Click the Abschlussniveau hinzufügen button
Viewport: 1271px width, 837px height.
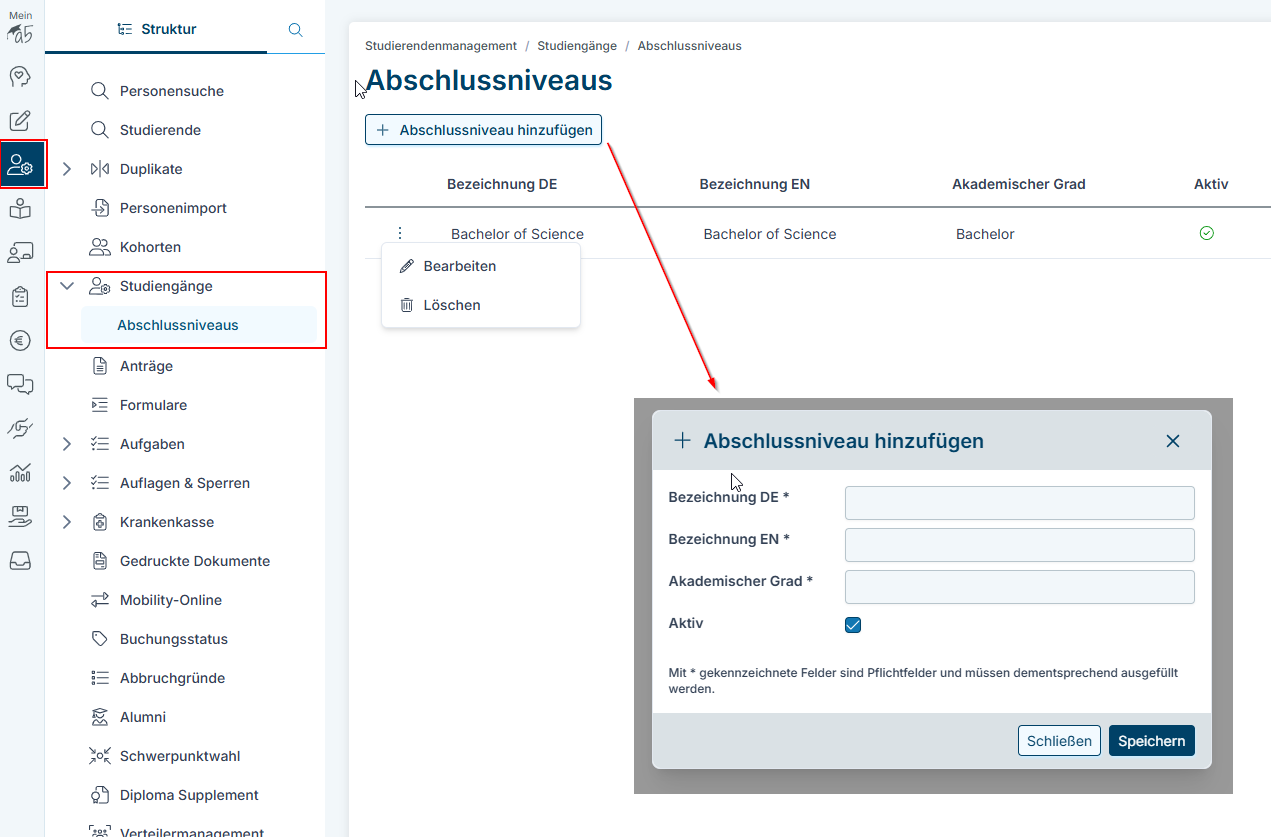tap(484, 130)
